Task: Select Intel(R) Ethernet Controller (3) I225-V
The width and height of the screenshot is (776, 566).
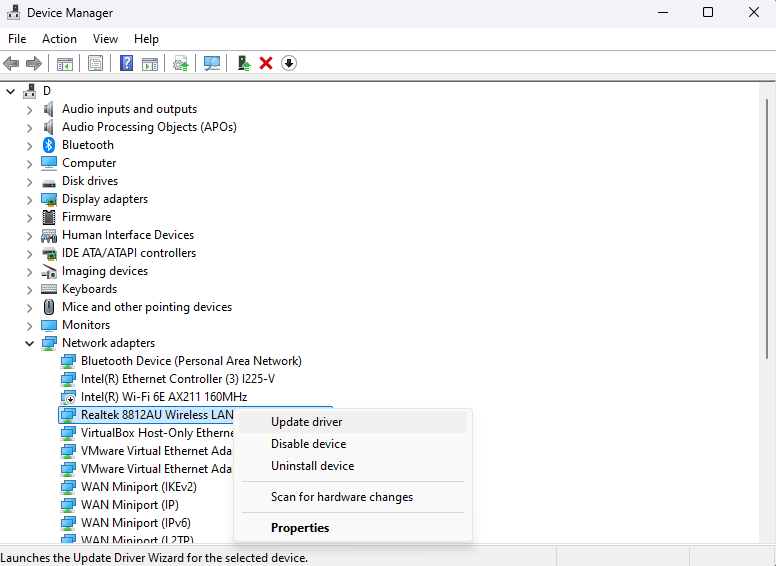Action: coord(178,379)
